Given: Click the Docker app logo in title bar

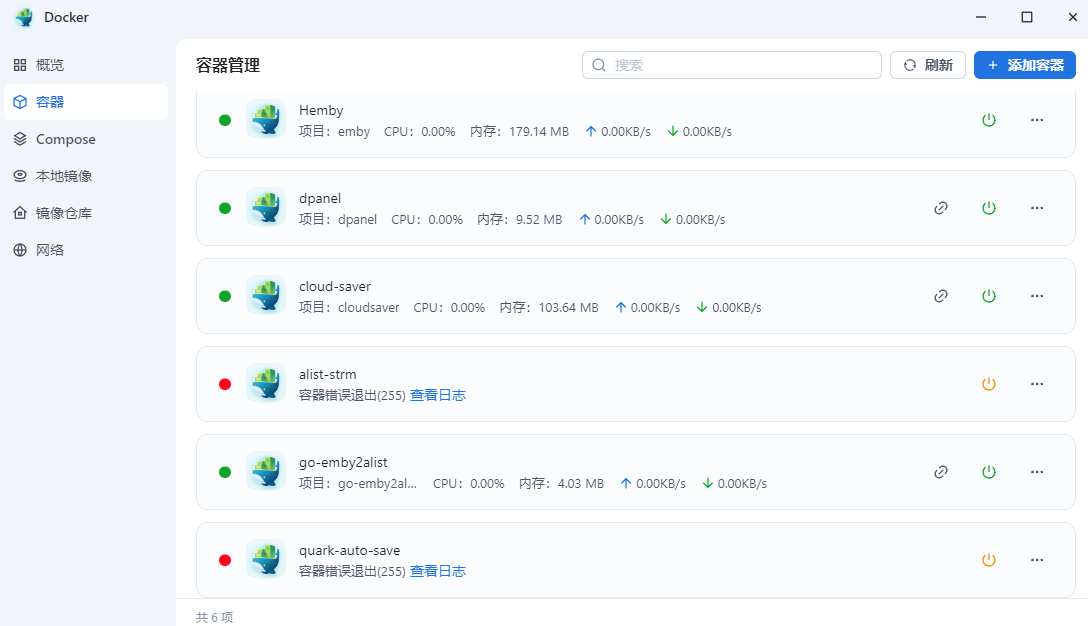Looking at the screenshot, I should tap(24, 17).
